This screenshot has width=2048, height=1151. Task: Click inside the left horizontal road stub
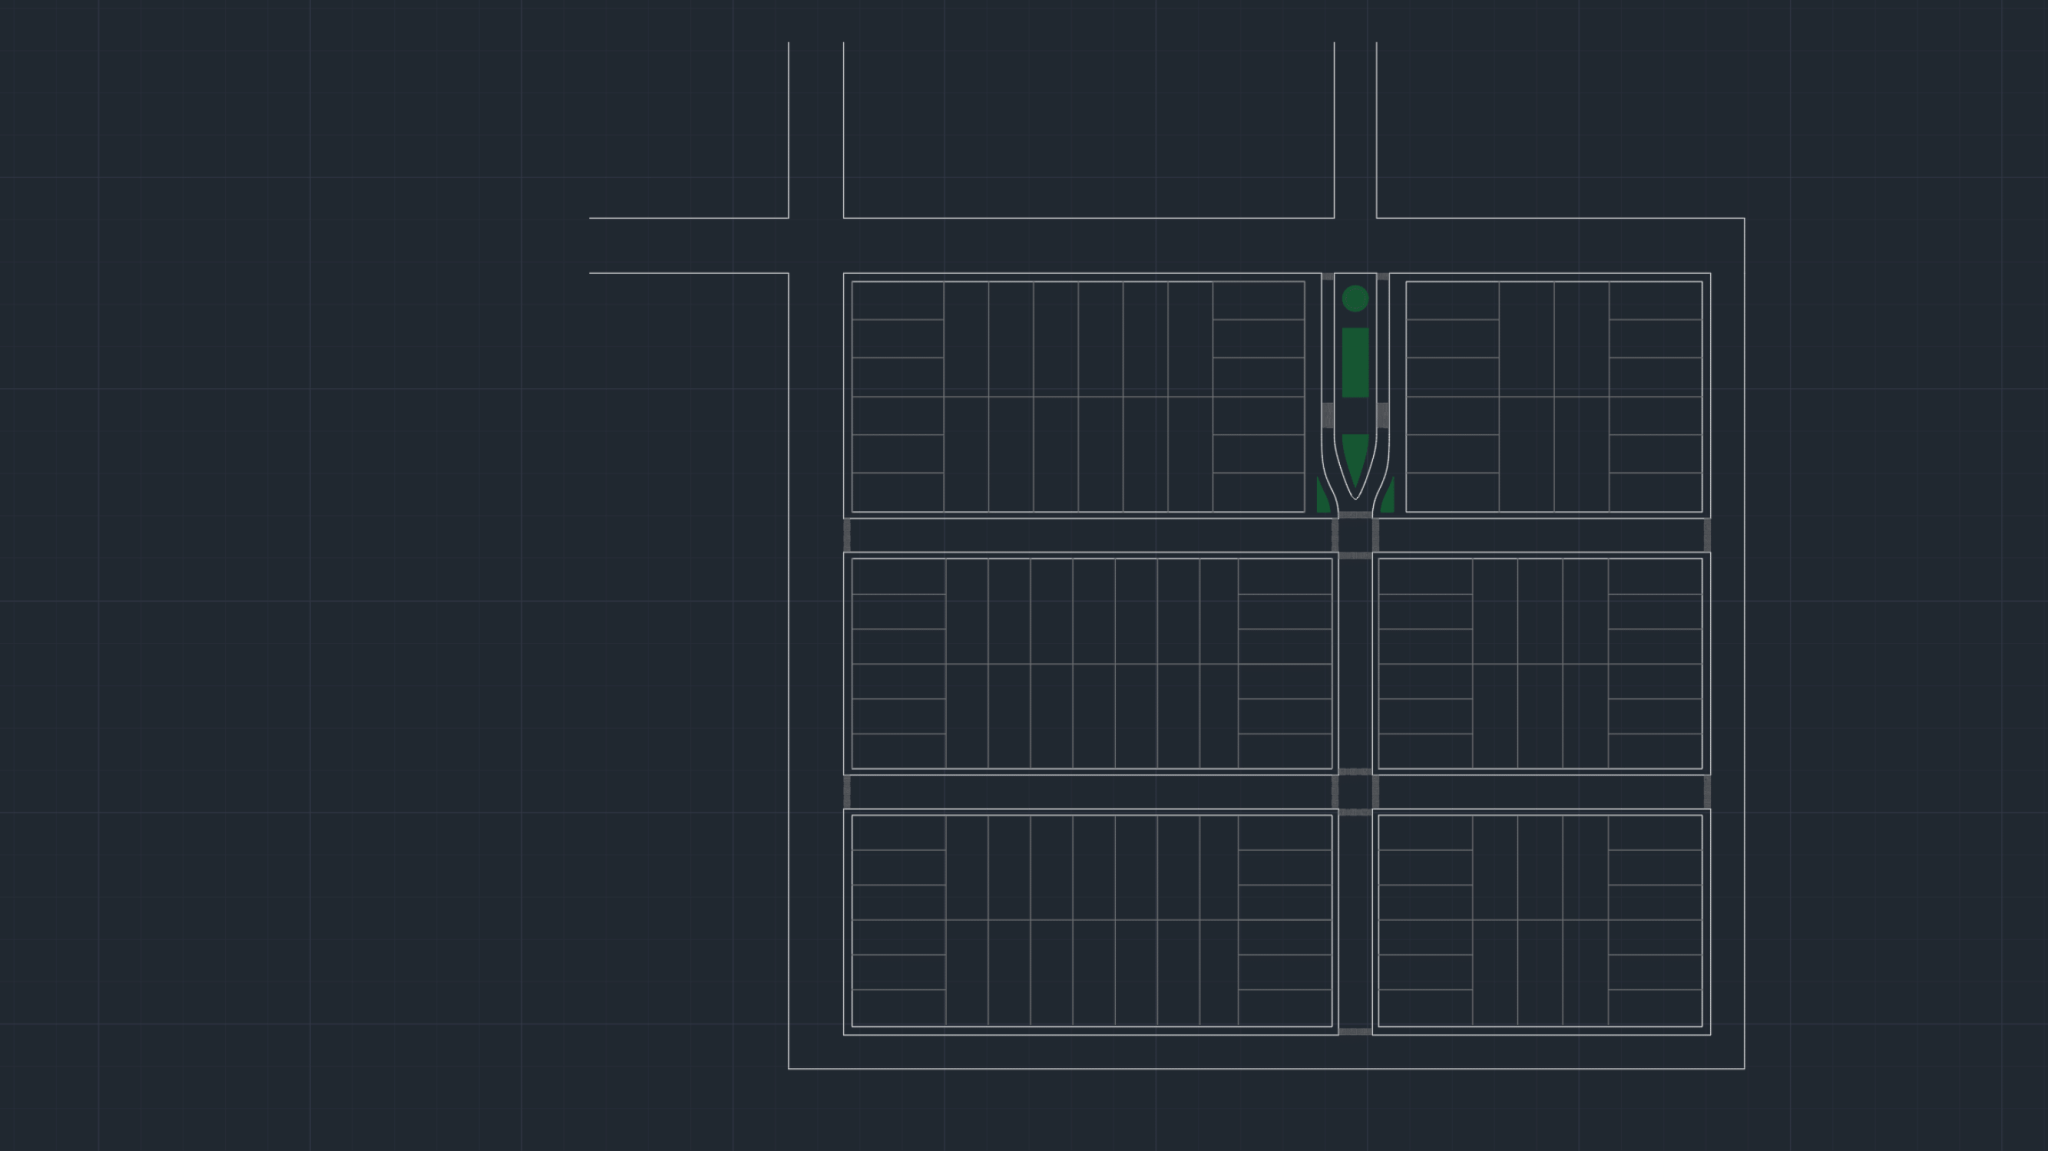689,245
